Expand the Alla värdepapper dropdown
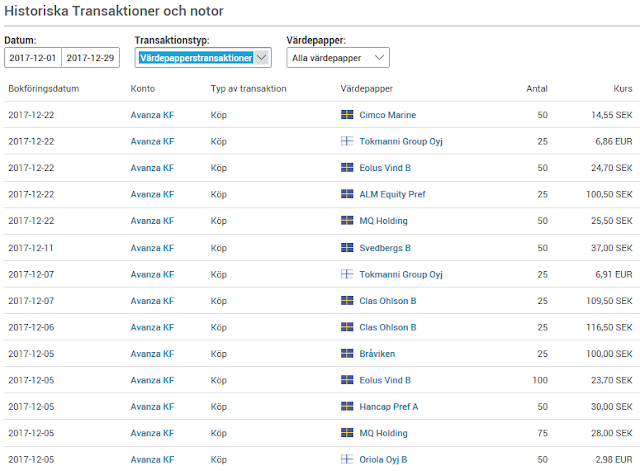 (338, 58)
